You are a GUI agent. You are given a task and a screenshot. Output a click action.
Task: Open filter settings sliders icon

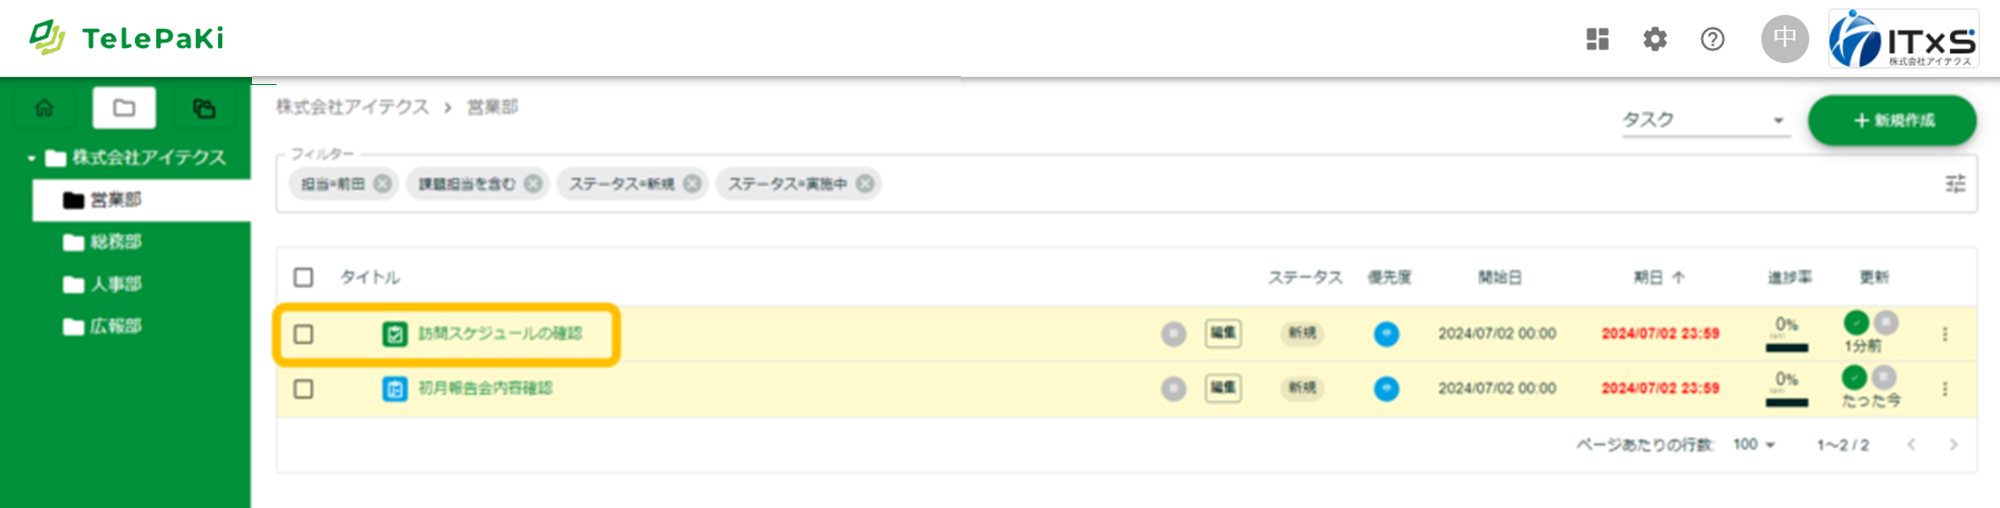tap(1955, 184)
